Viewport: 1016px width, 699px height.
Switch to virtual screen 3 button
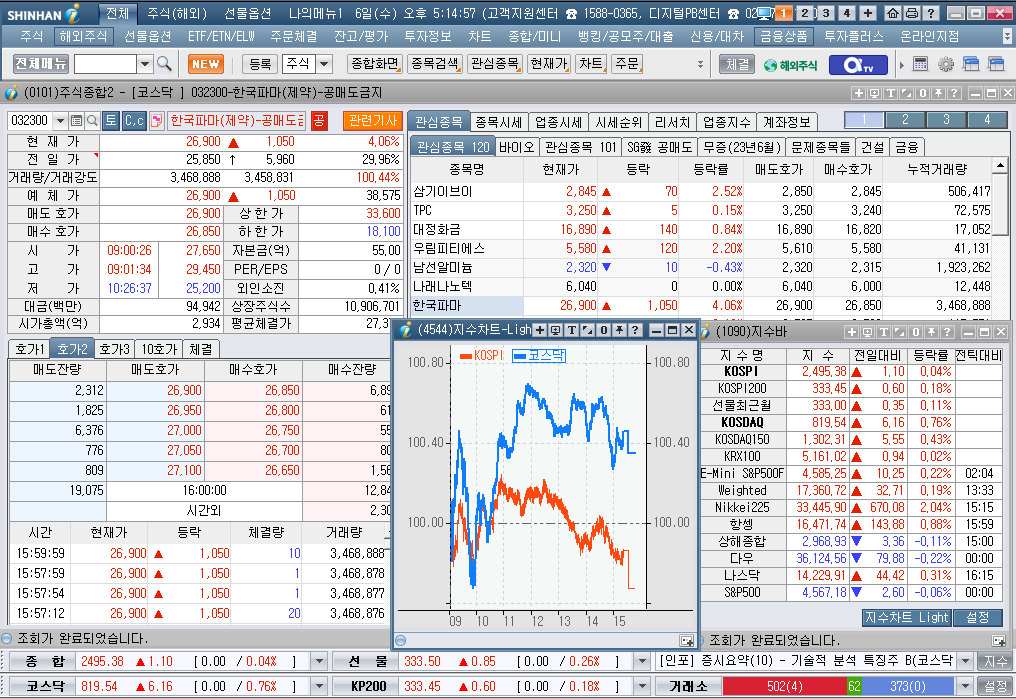pyautogui.click(x=826, y=13)
